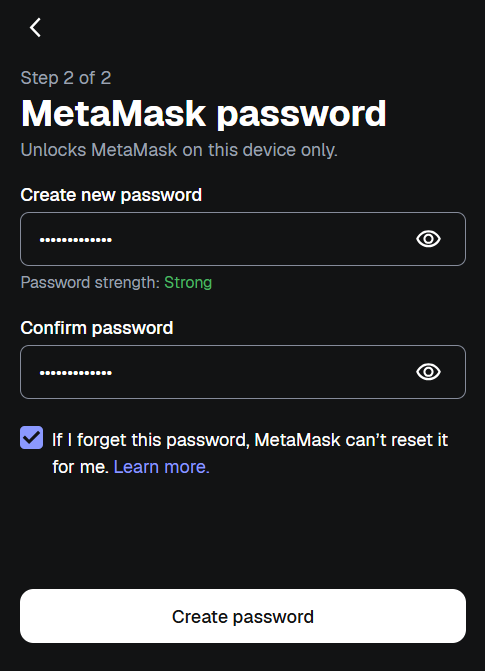
Task: Click the MetaMask password heading
Action: click(204, 114)
